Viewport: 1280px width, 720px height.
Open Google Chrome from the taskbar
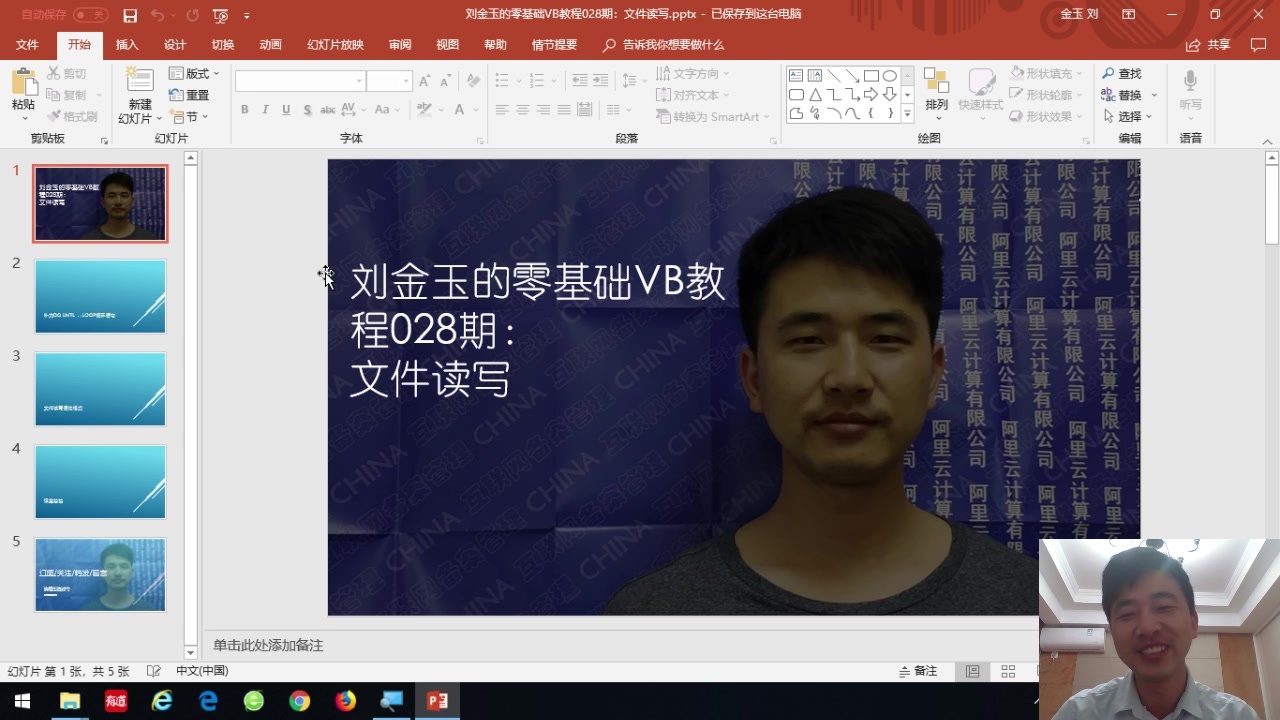299,701
